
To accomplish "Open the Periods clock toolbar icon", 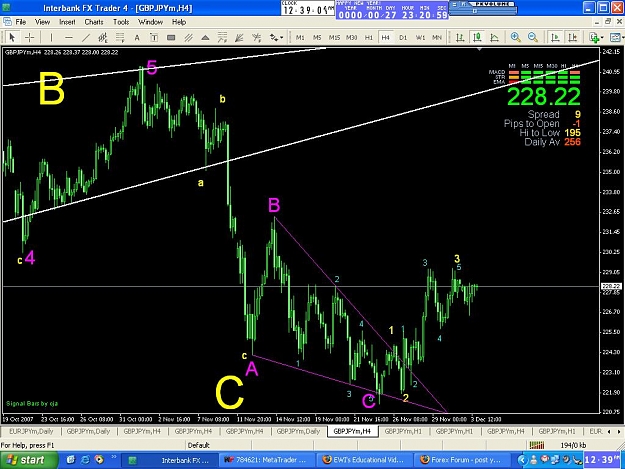I will [x=616, y=37].
